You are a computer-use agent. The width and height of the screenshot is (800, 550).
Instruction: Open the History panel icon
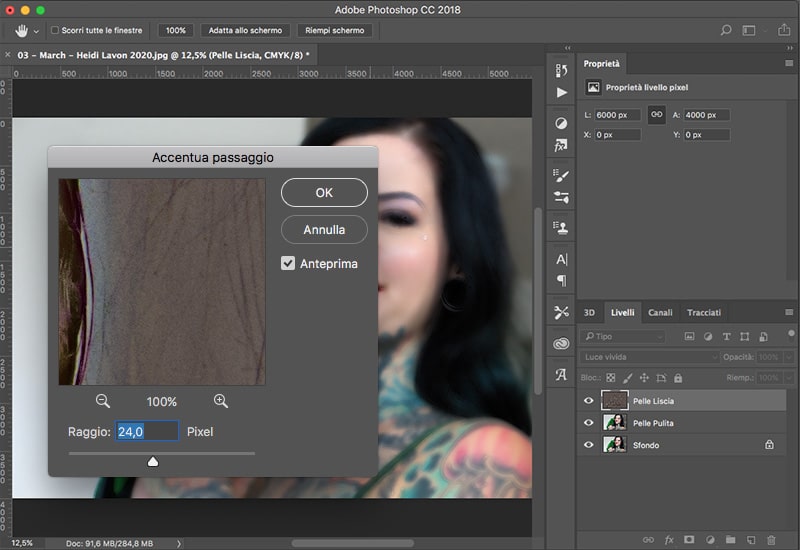[561, 69]
